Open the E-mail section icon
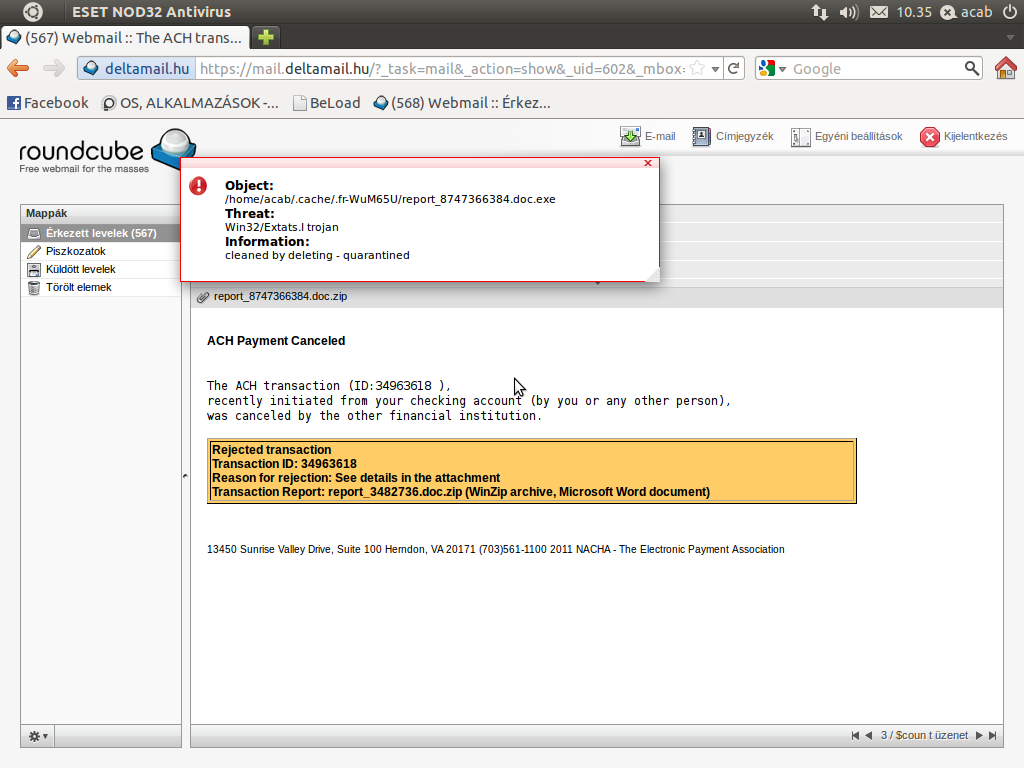Viewport: 1024px width, 768px height. tap(647, 136)
